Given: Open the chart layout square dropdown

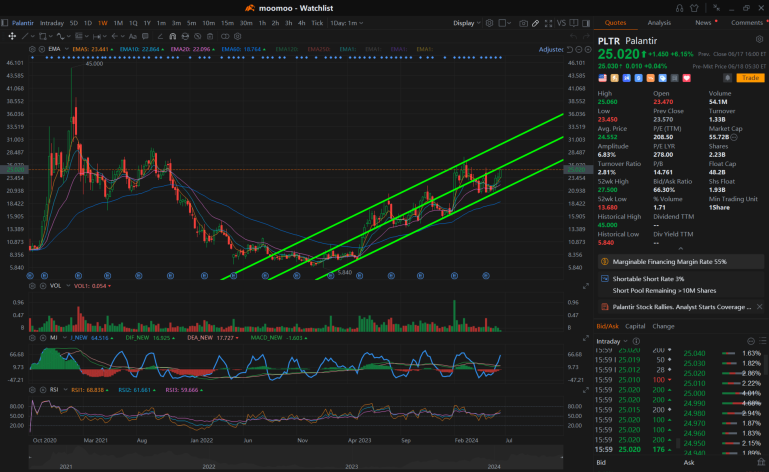Looking at the screenshot, I should pos(505,23).
